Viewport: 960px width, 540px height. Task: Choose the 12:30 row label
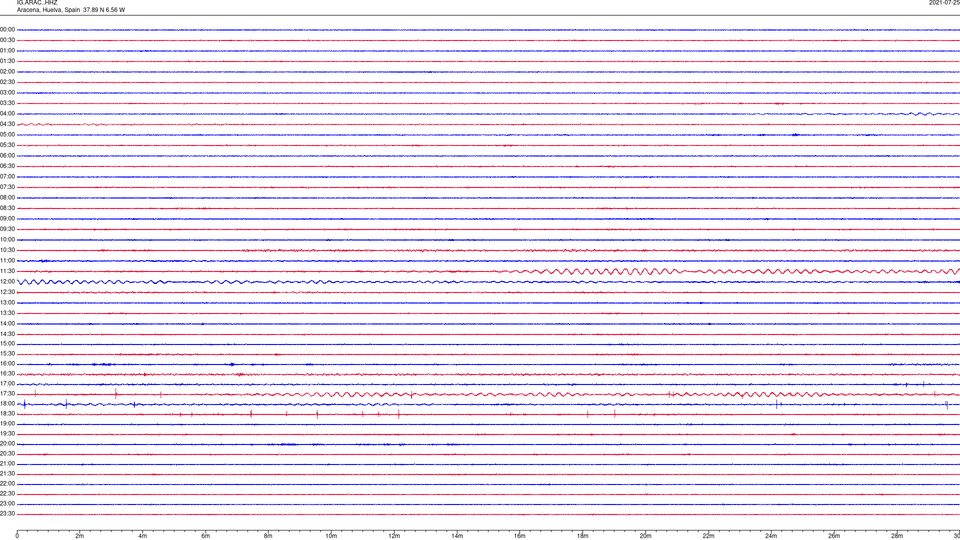coord(7,292)
